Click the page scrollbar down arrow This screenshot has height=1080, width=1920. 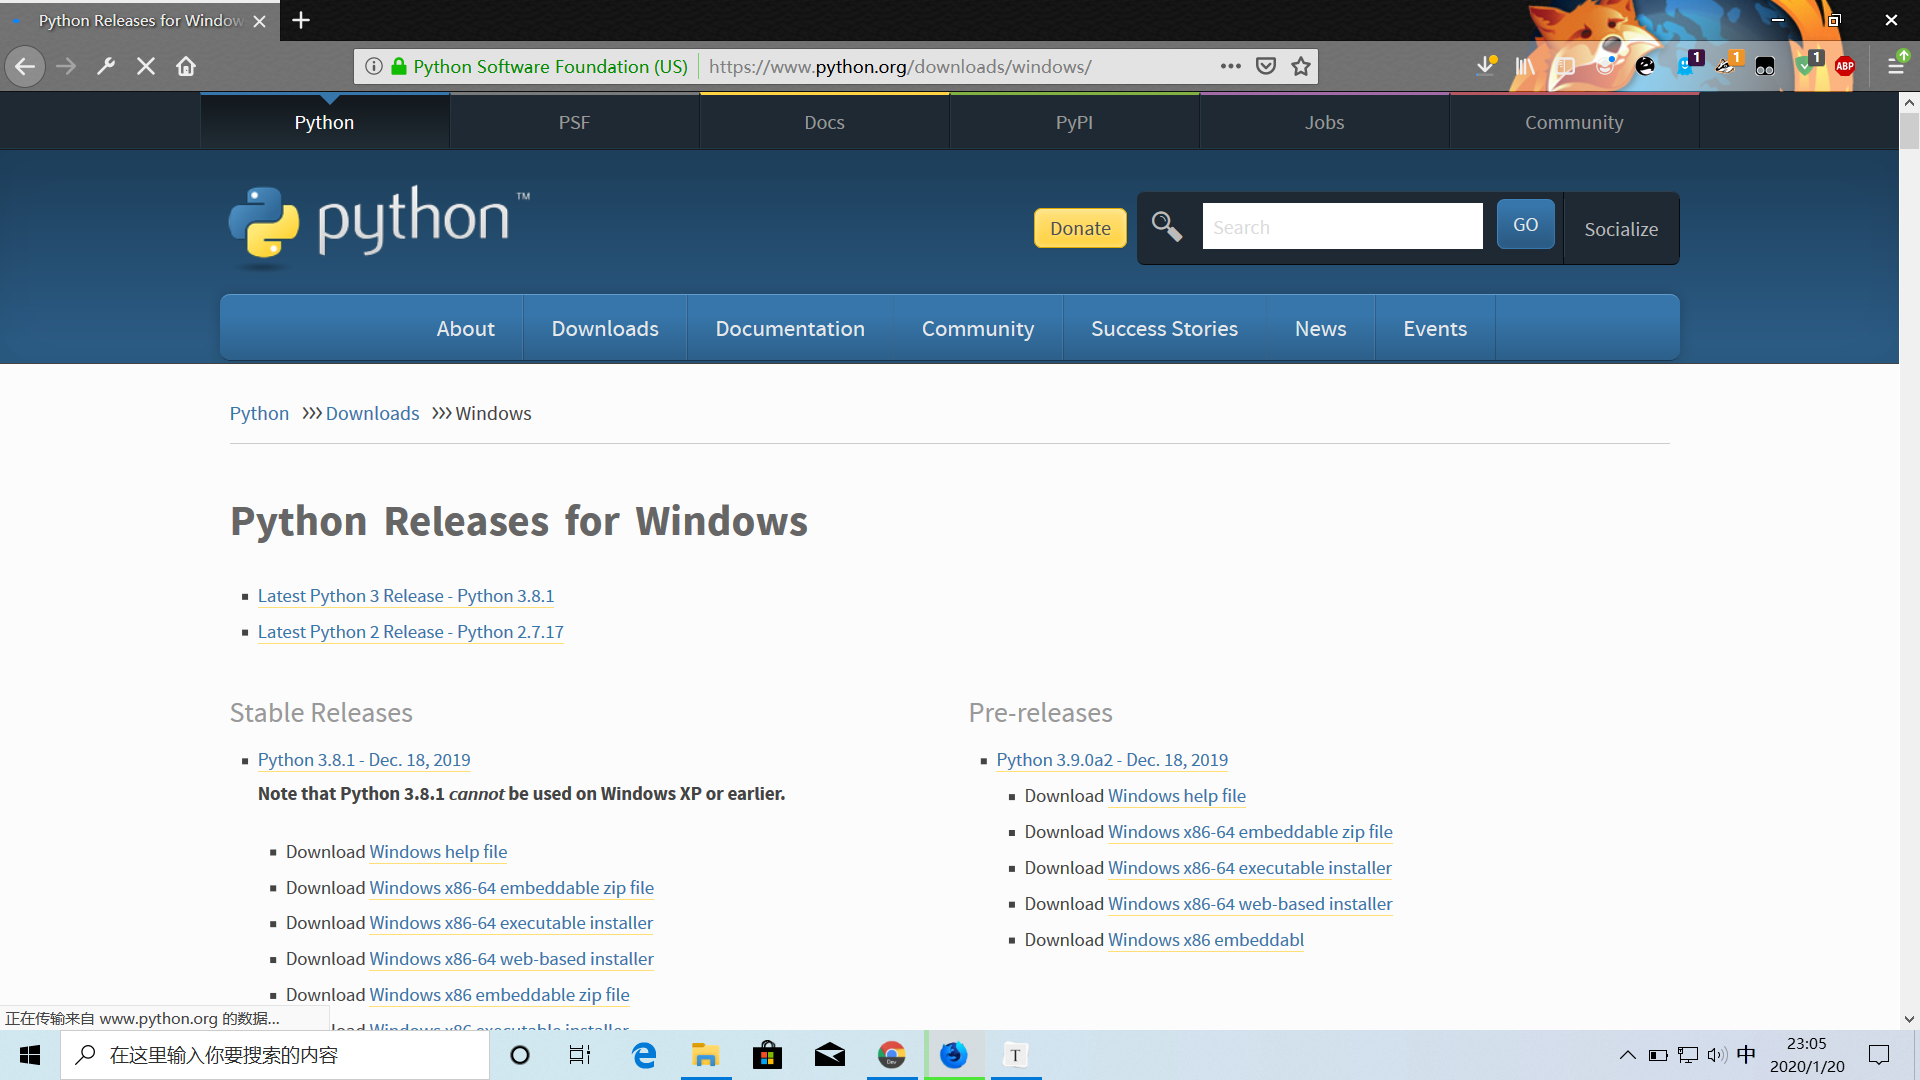point(1909,1020)
